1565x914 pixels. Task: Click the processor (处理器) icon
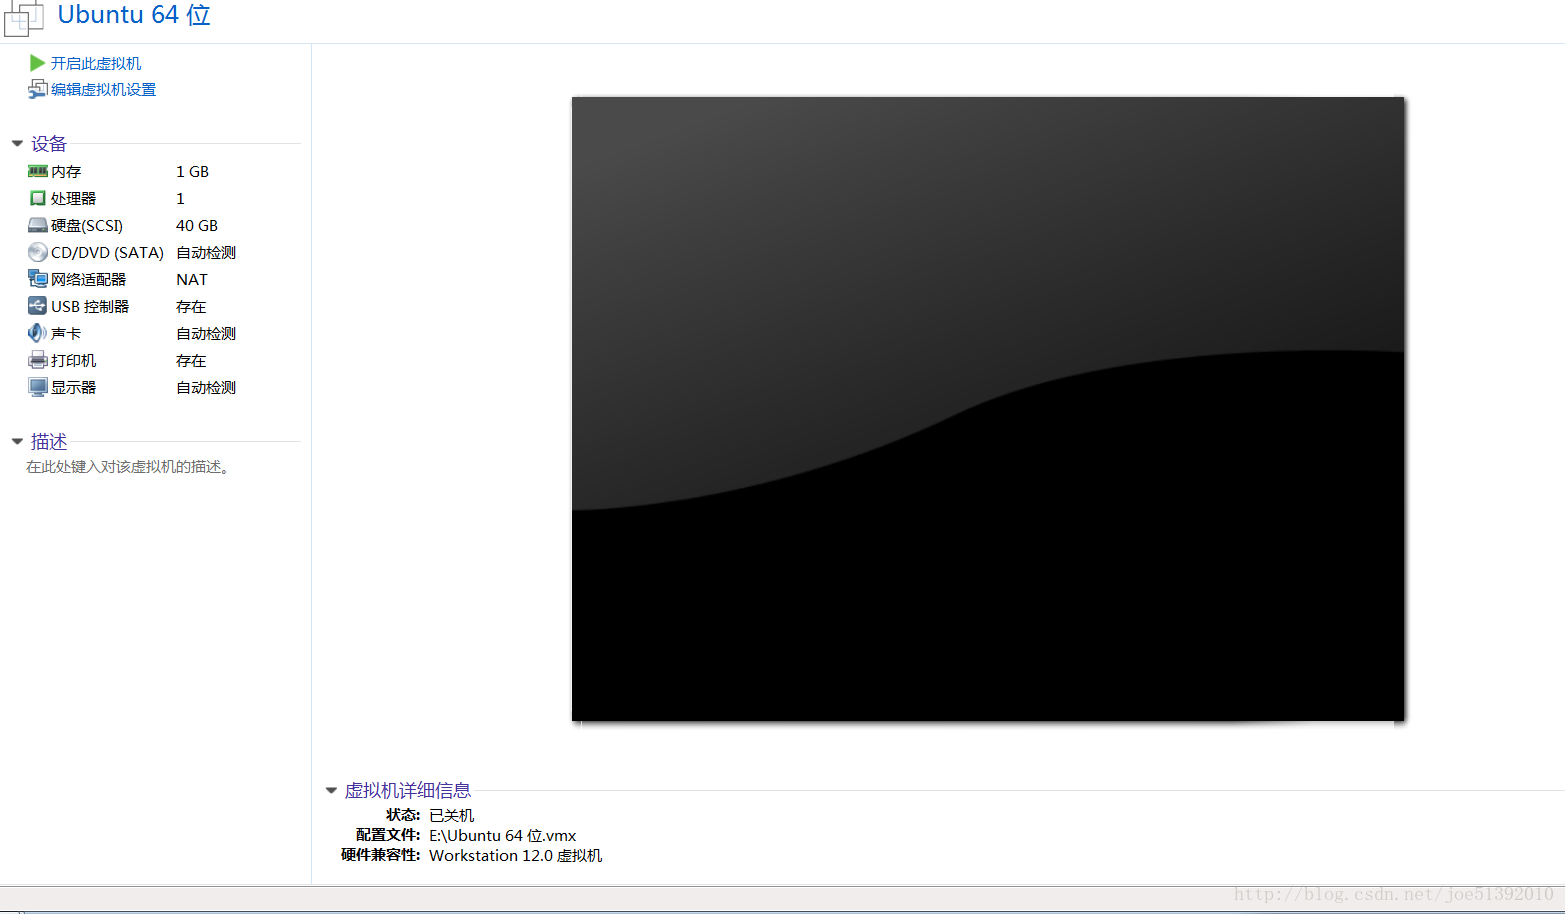38,198
